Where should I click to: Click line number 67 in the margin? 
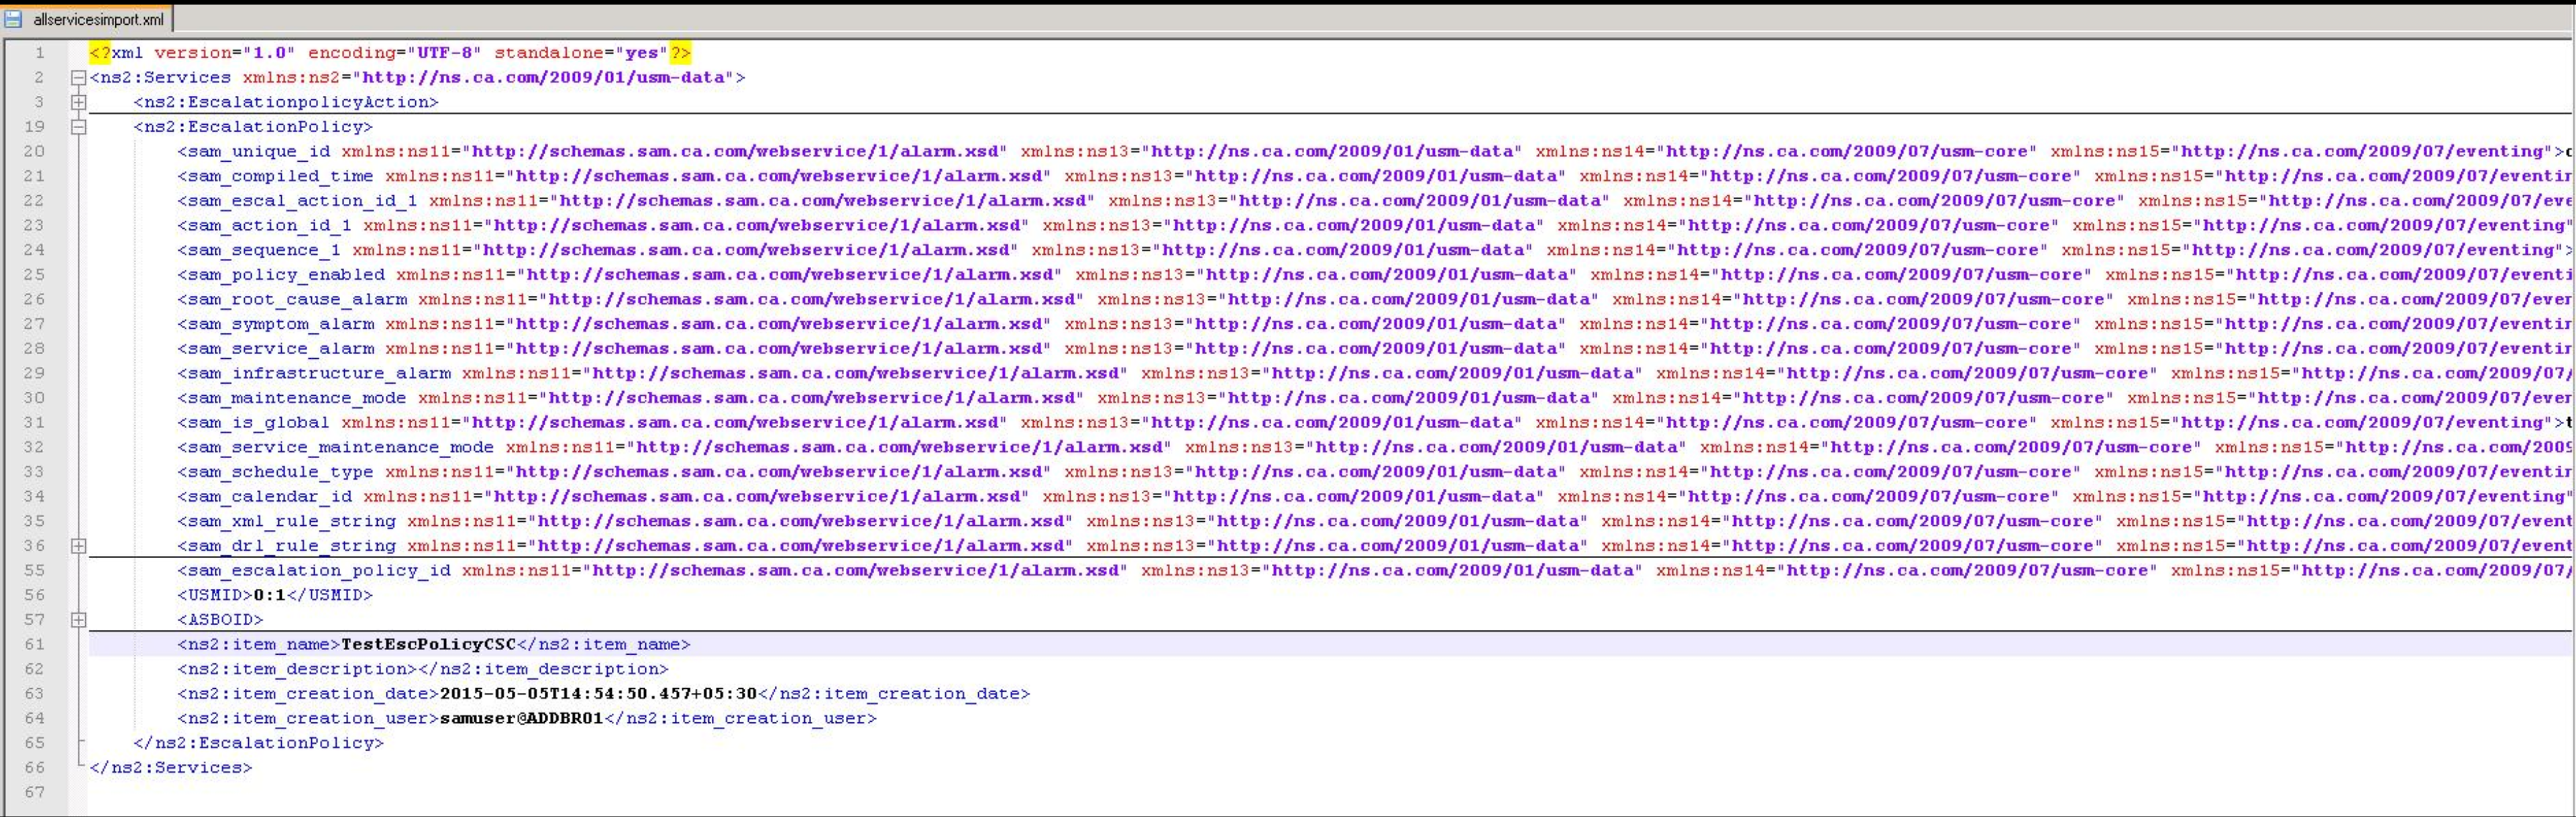(34, 792)
